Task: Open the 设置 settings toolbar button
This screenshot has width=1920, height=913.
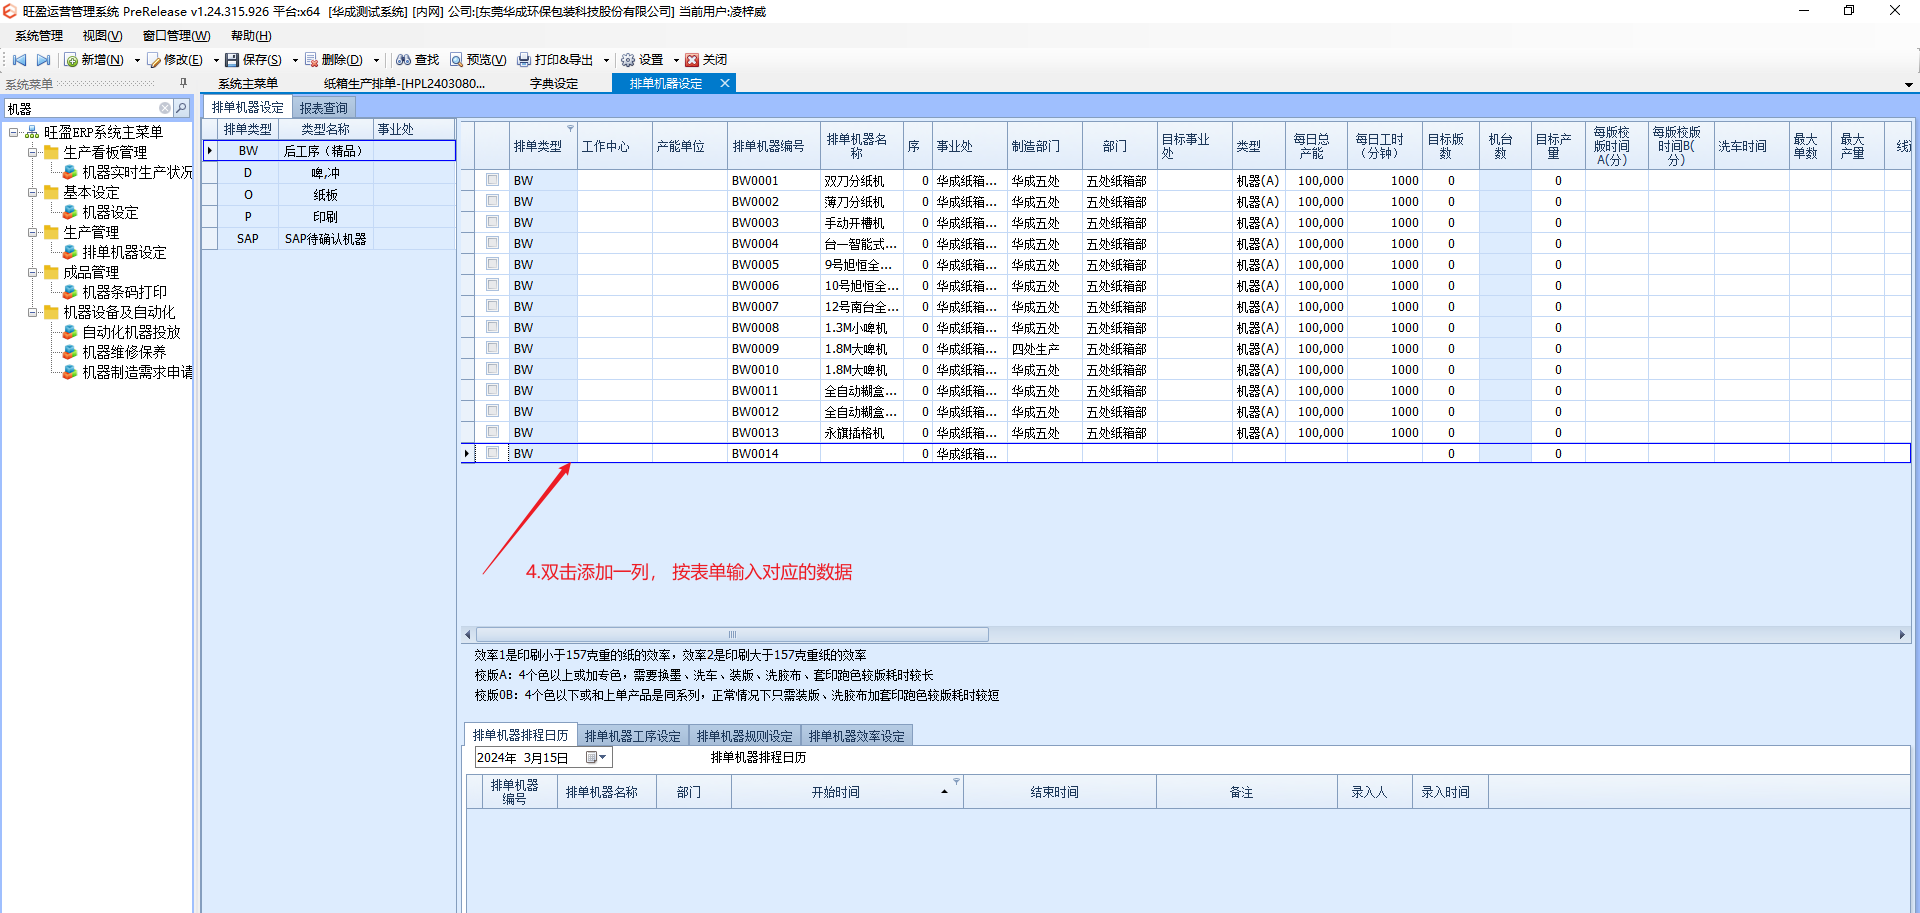Action: (x=642, y=60)
